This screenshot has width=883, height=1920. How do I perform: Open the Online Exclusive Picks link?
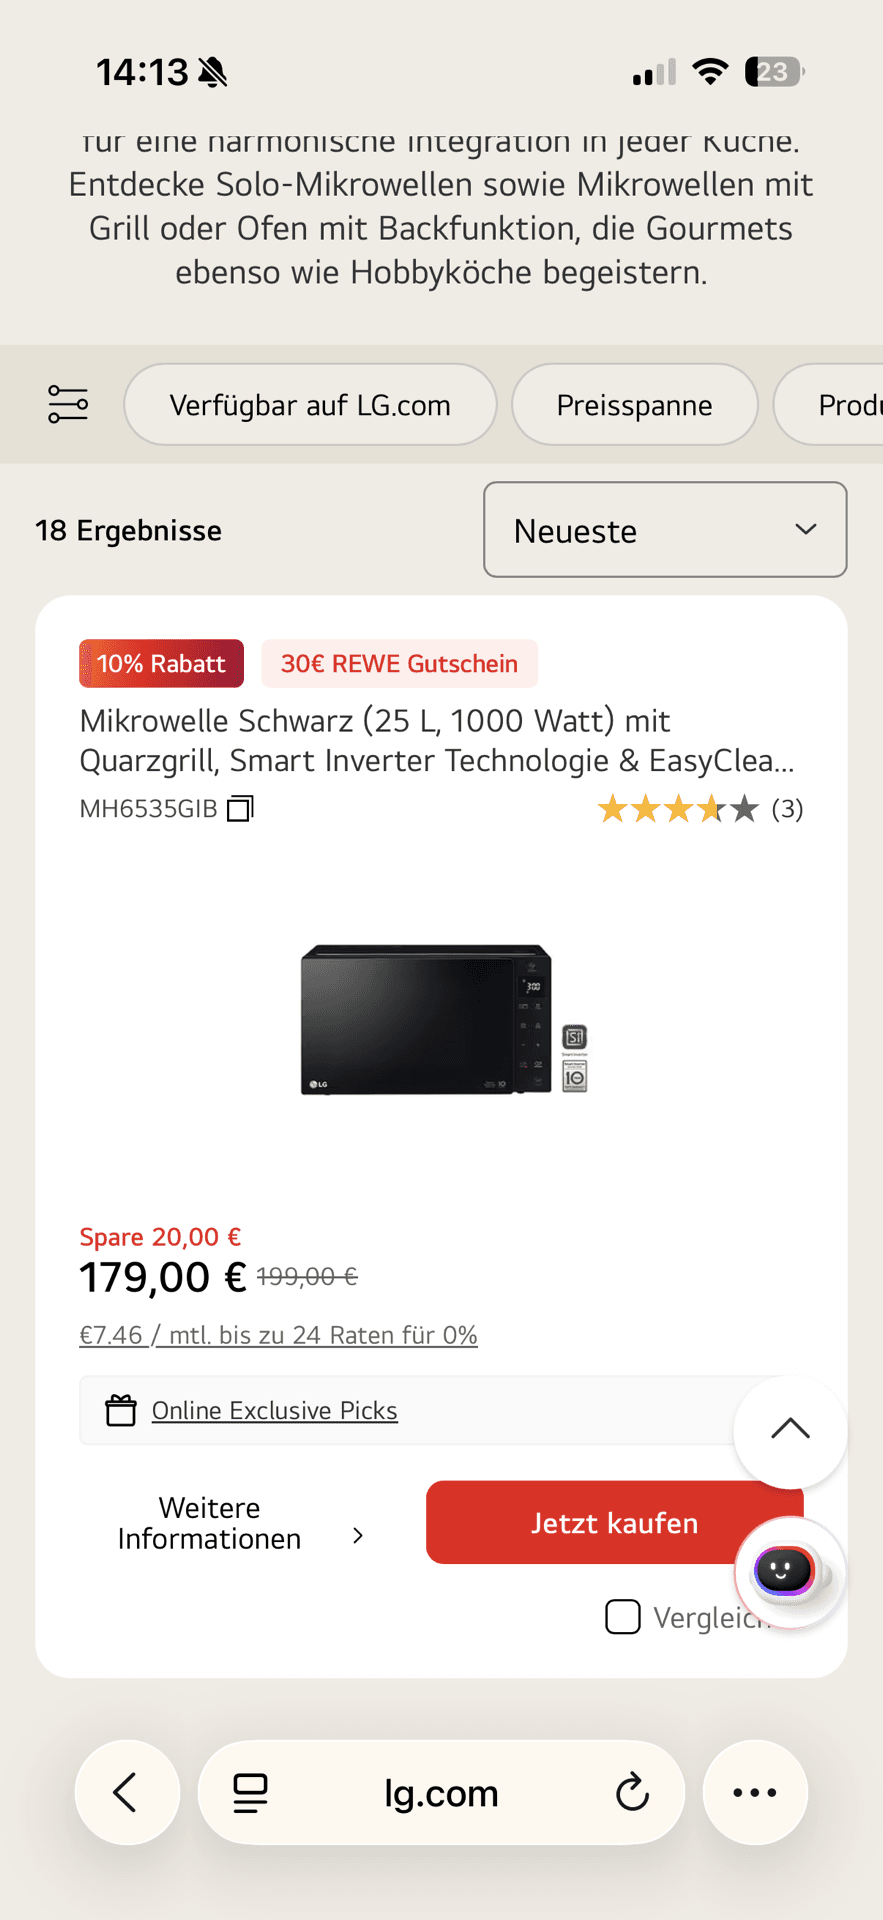click(x=274, y=1411)
